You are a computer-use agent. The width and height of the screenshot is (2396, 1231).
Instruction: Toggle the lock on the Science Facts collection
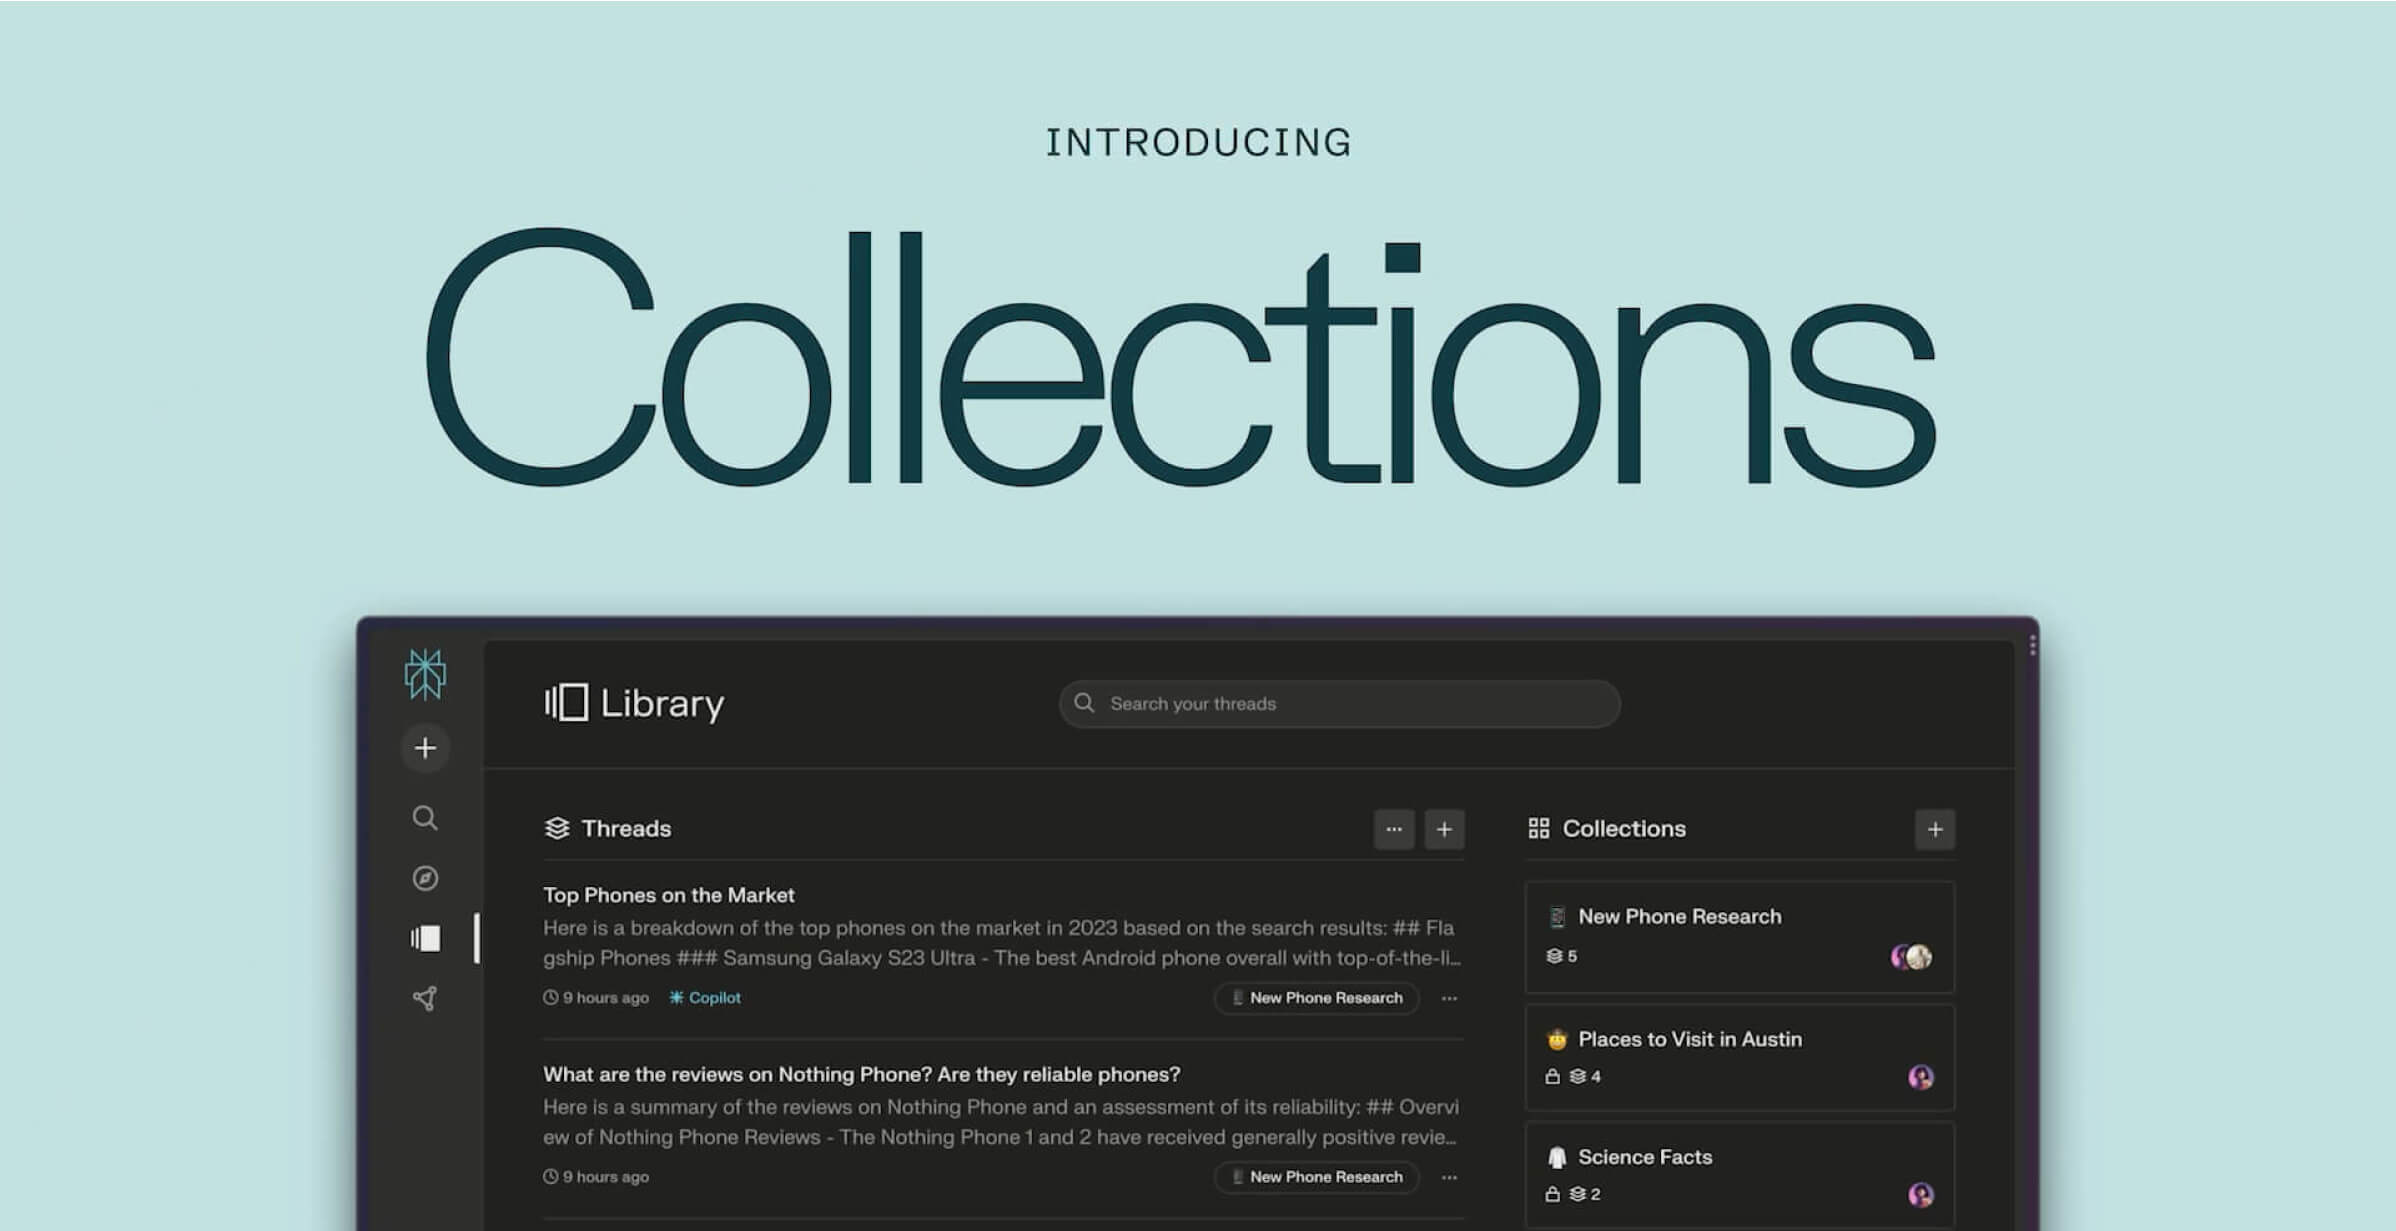click(x=1551, y=1194)
